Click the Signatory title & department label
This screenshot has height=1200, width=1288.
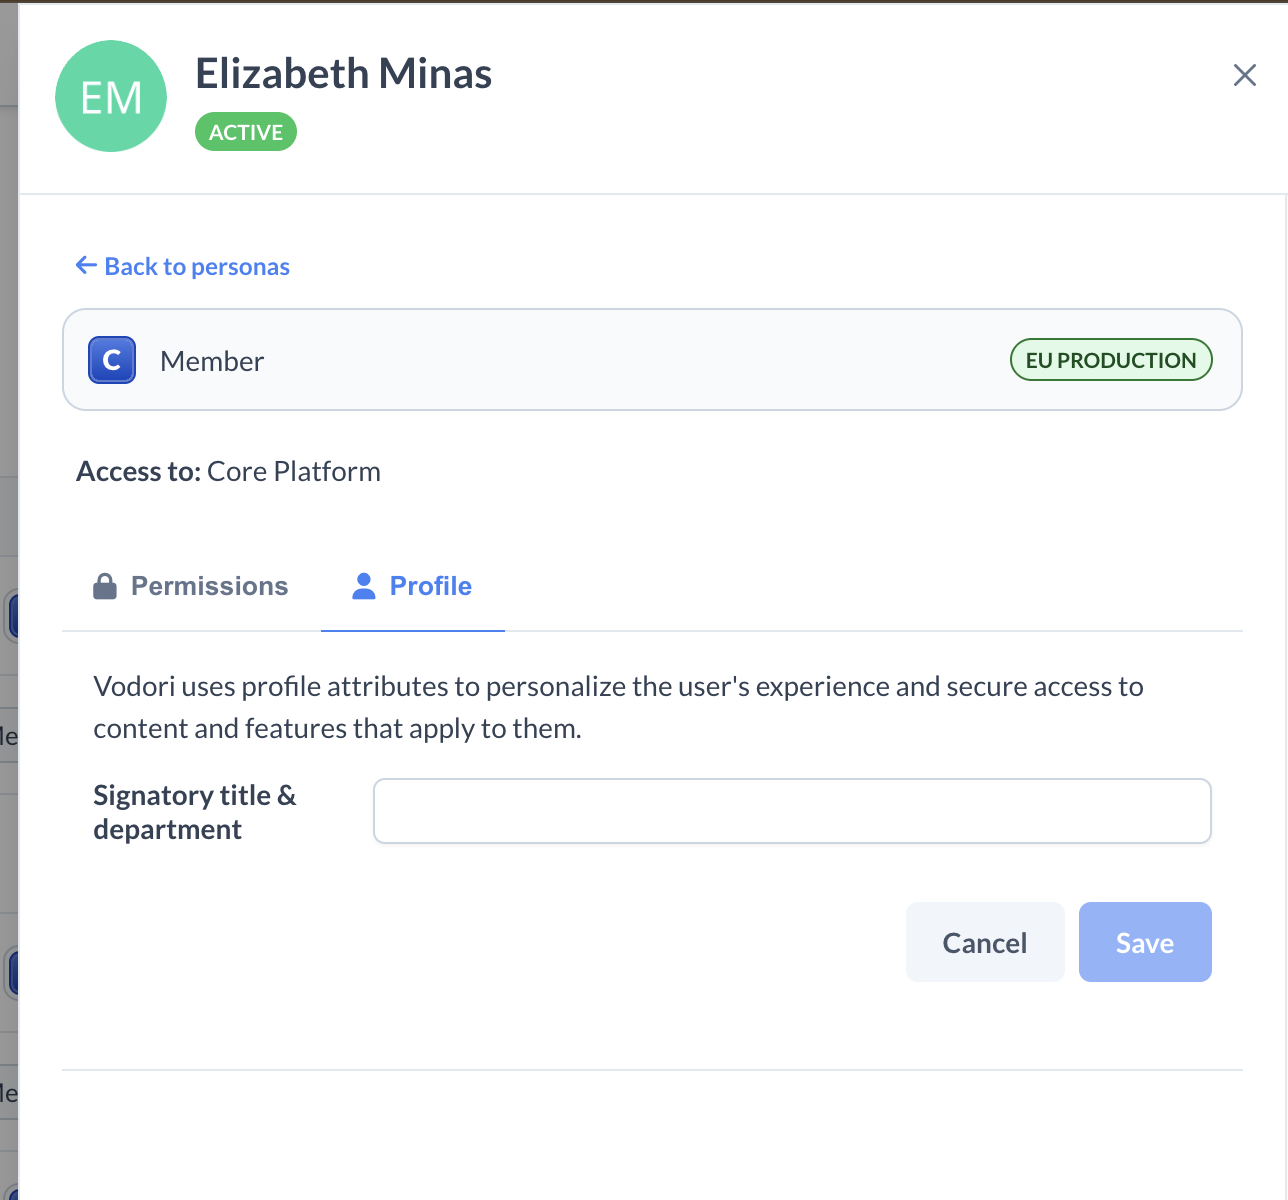(195, 812)
